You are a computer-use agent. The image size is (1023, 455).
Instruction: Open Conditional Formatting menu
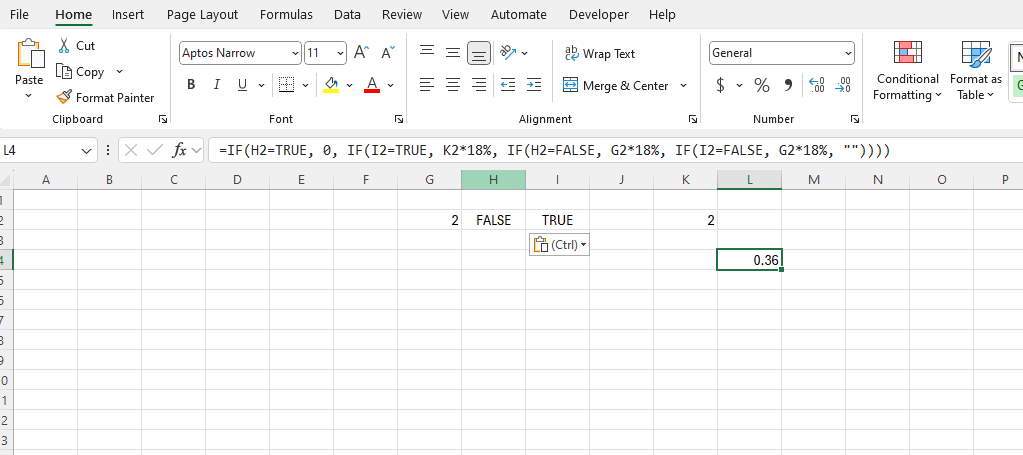pos(908,71)
